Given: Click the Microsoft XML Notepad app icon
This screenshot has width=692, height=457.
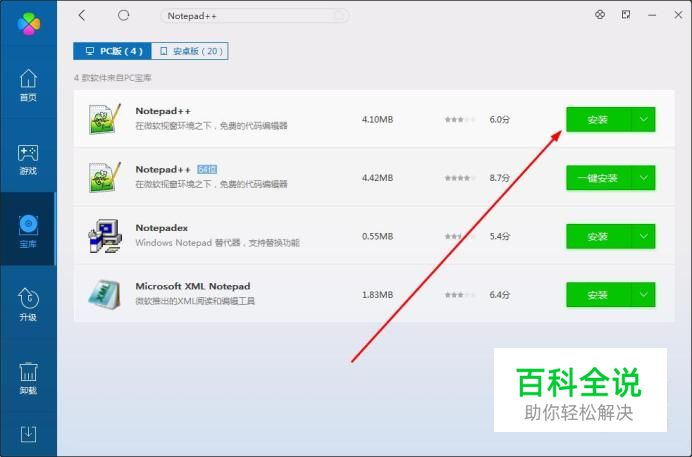Looking at the screenshot, I should (x=105, y=294).
